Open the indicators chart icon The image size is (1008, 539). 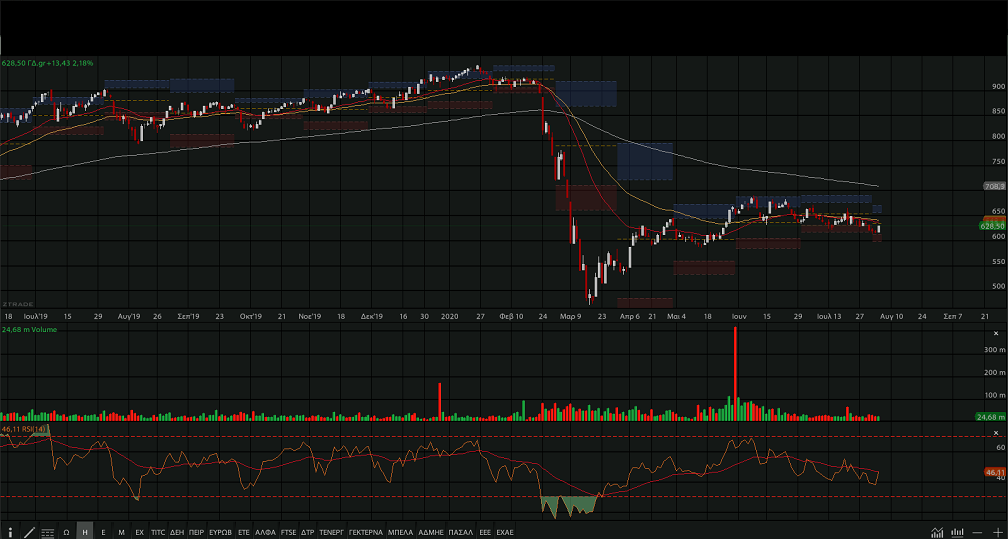[937, 533]
